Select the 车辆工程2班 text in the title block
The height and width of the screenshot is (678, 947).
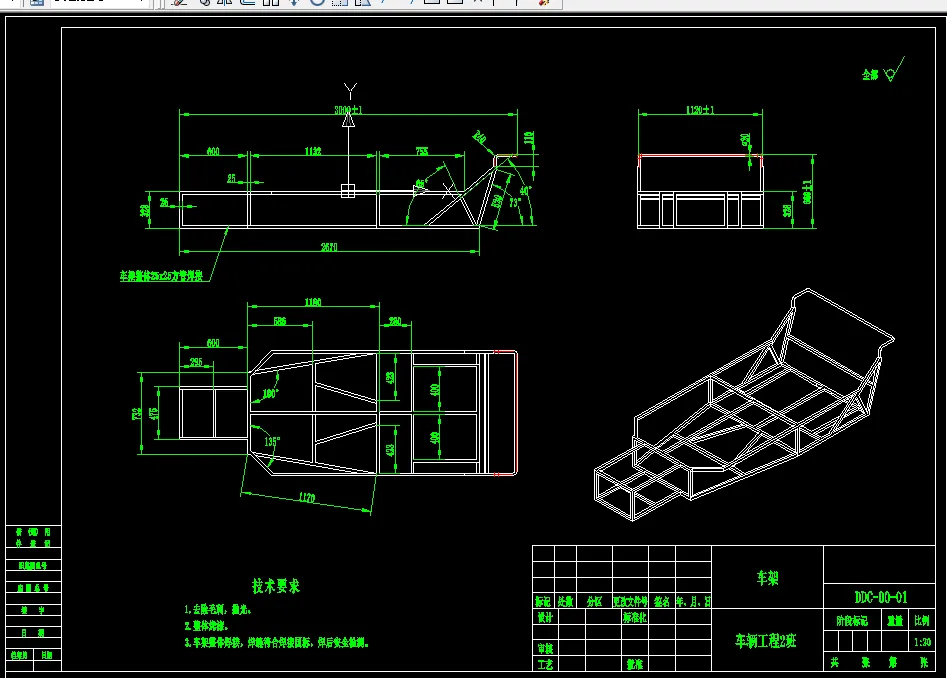click(766, 641)
